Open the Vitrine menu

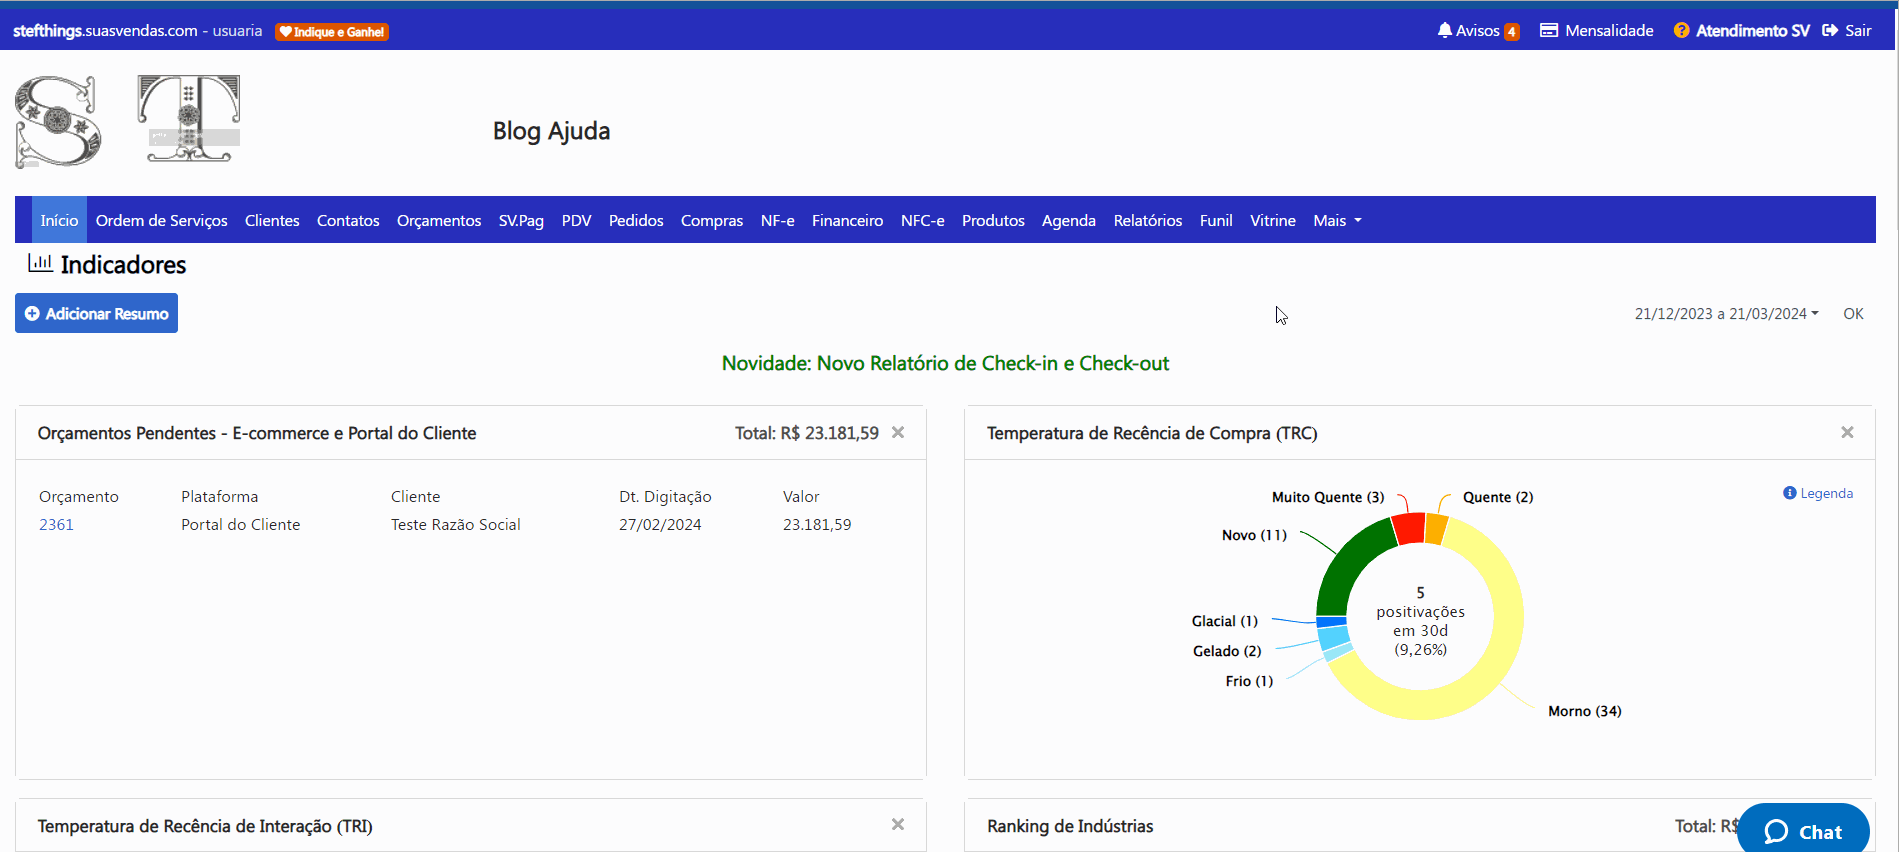(x=1273, y=220)
